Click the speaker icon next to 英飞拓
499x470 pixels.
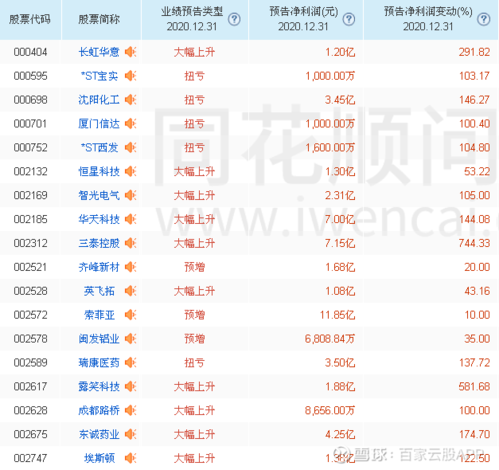[x=130, y=291]
